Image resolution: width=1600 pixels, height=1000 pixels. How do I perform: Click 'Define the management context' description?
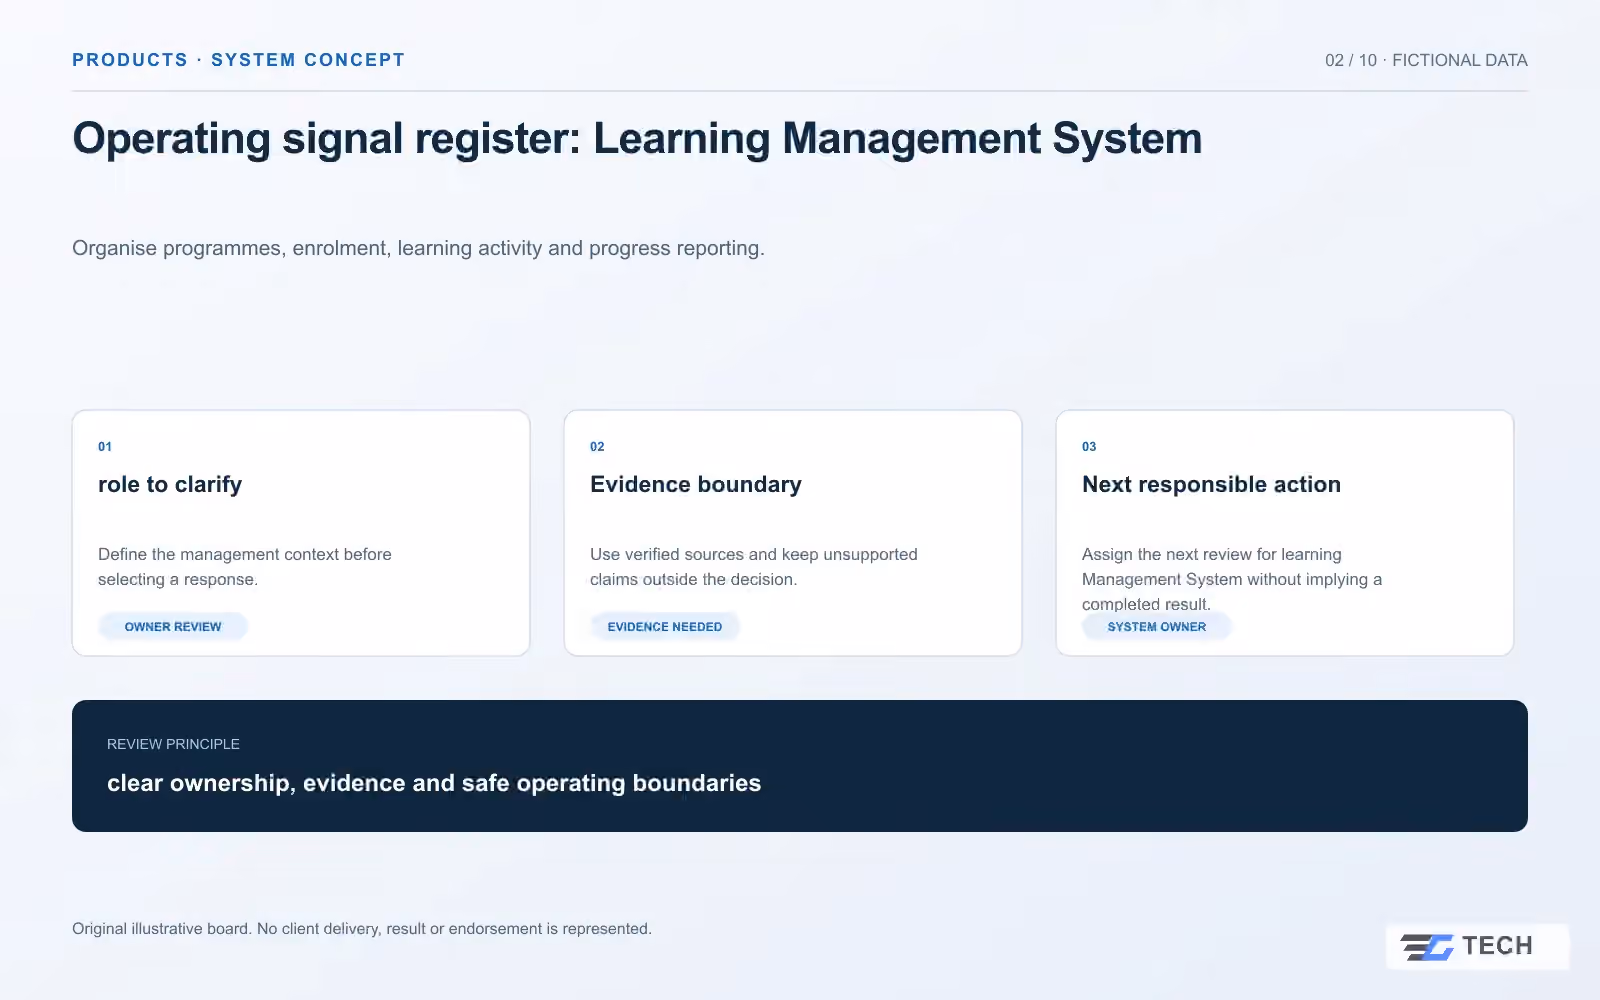pos(245,567)
